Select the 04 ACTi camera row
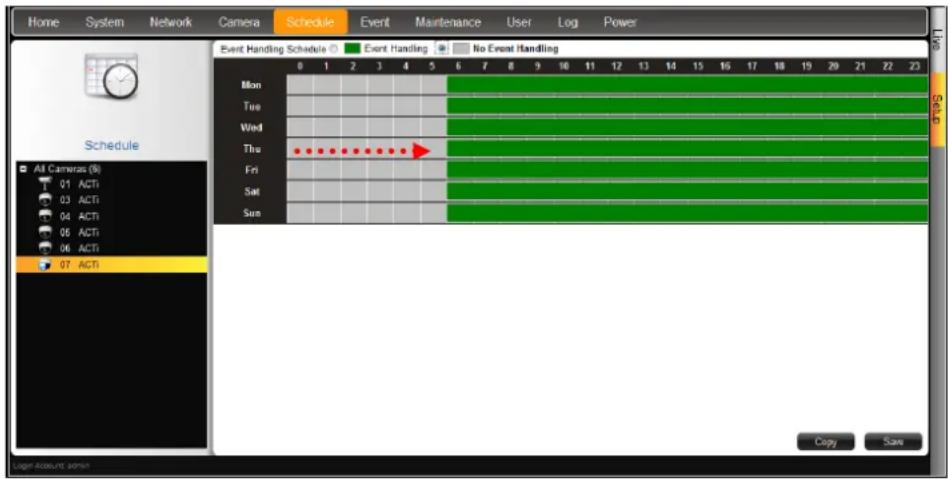Viewport: 948px width, 479px height. coord(111,217)
